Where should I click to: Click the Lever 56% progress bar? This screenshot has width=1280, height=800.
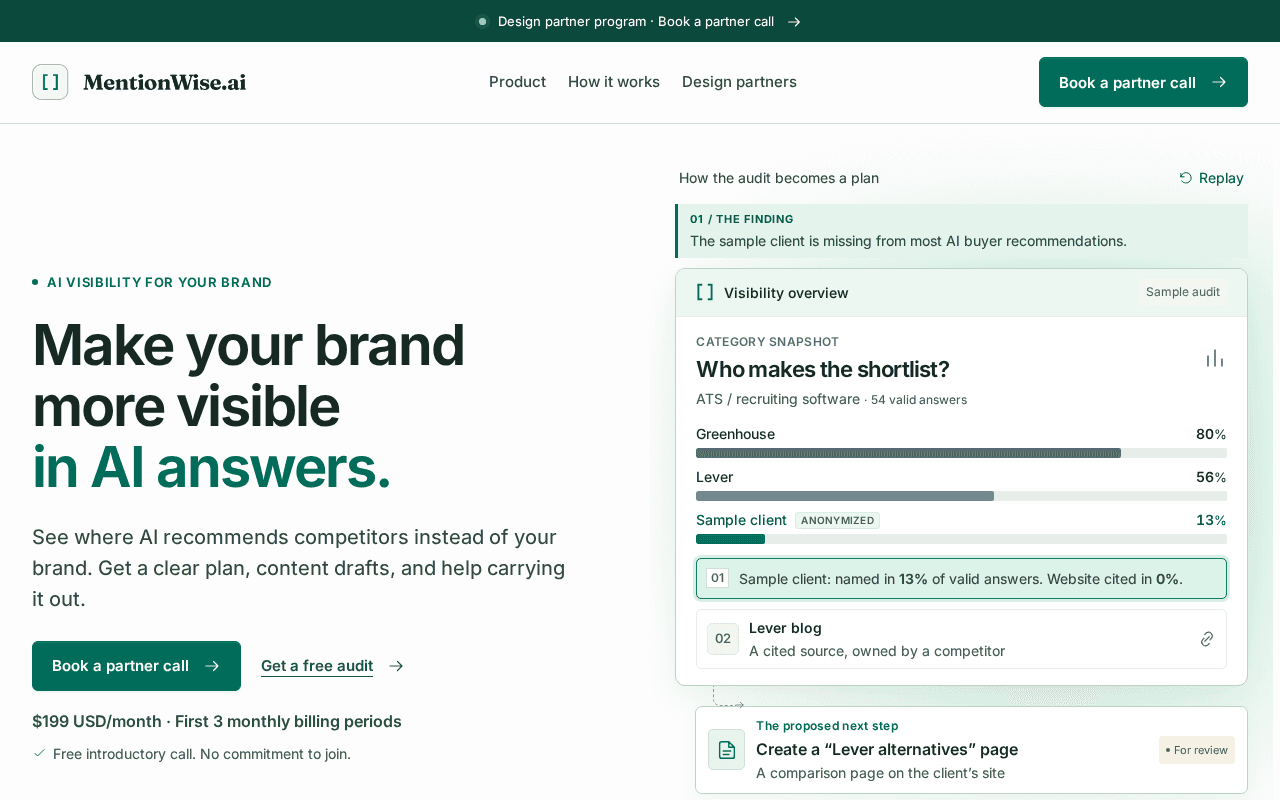click(961, 496)
